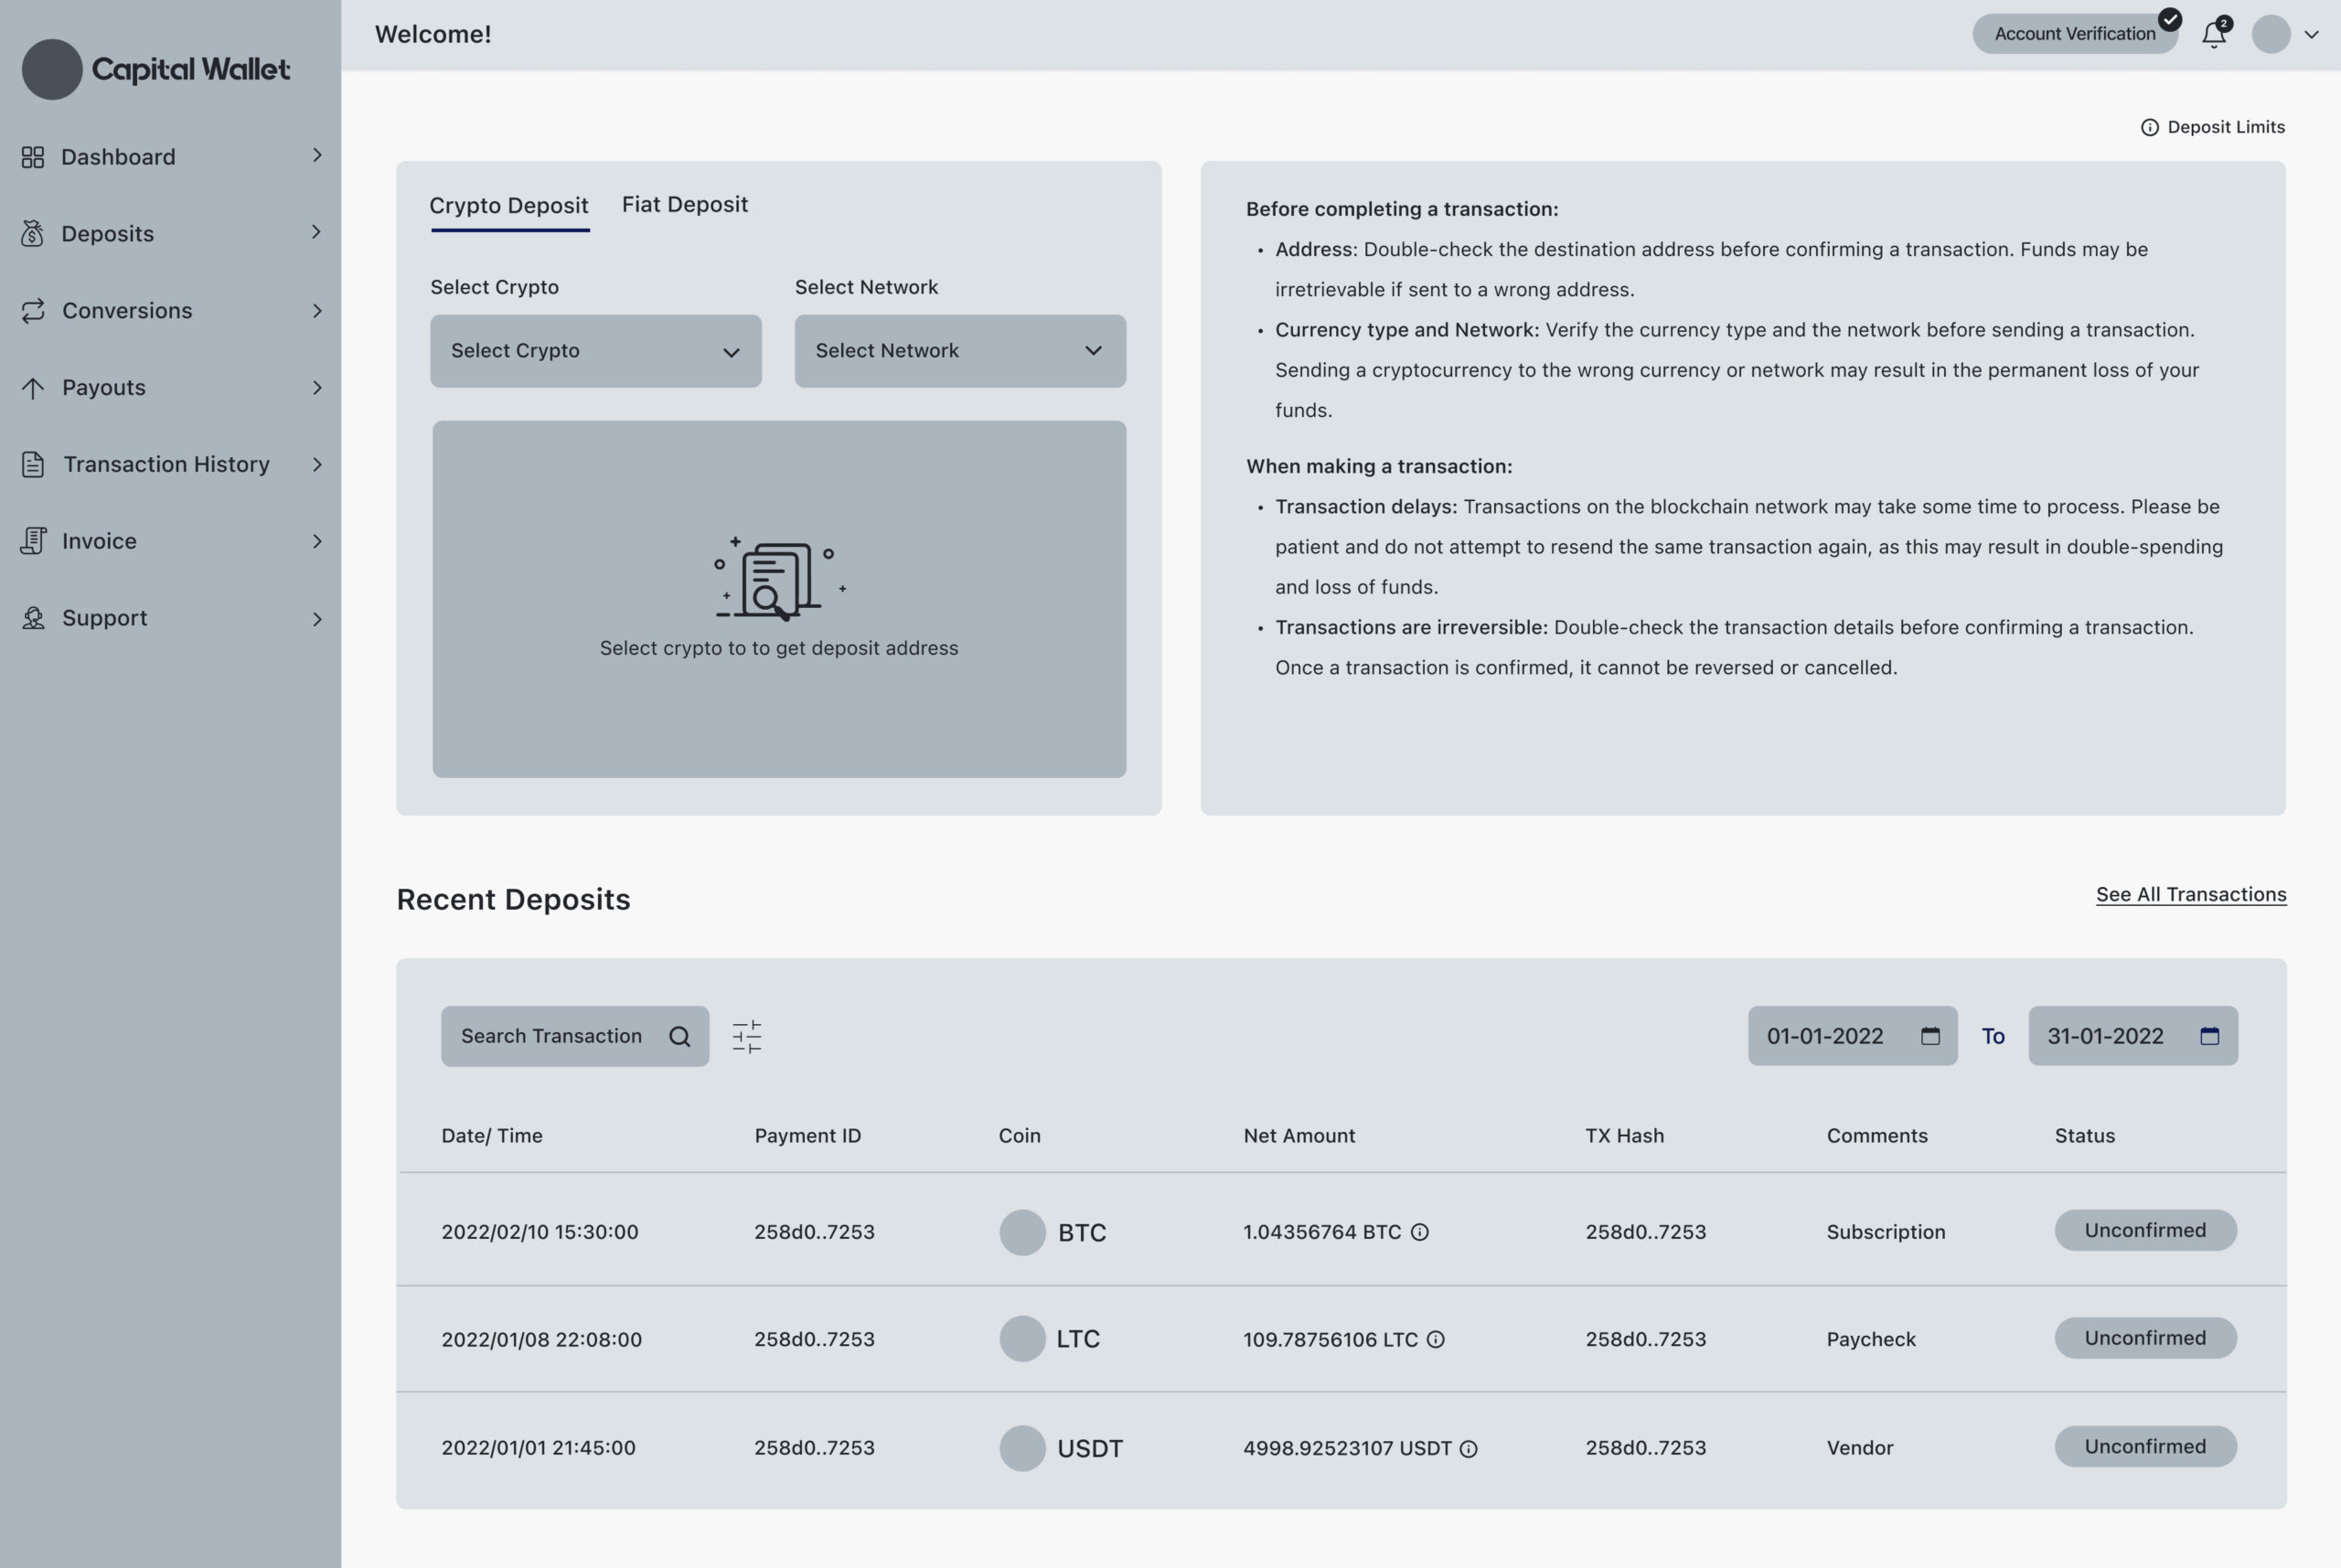The image size is (2341, 1568).
Task: Click the Paycheck comment cell
Action: (1871, 1339)
